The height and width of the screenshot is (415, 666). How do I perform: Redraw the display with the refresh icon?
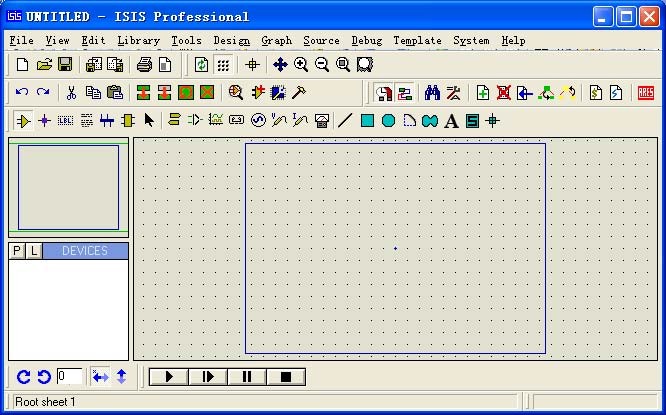(201, 65)
